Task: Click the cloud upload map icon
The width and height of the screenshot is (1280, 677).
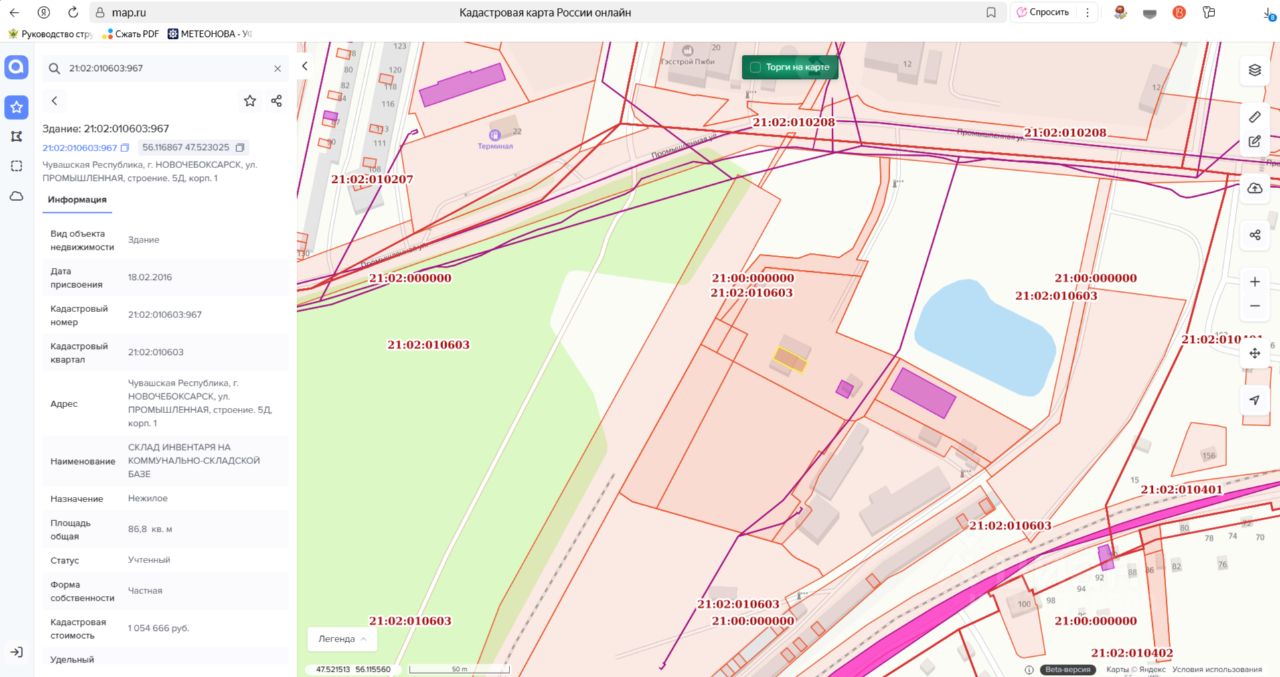Action: 1255,188
